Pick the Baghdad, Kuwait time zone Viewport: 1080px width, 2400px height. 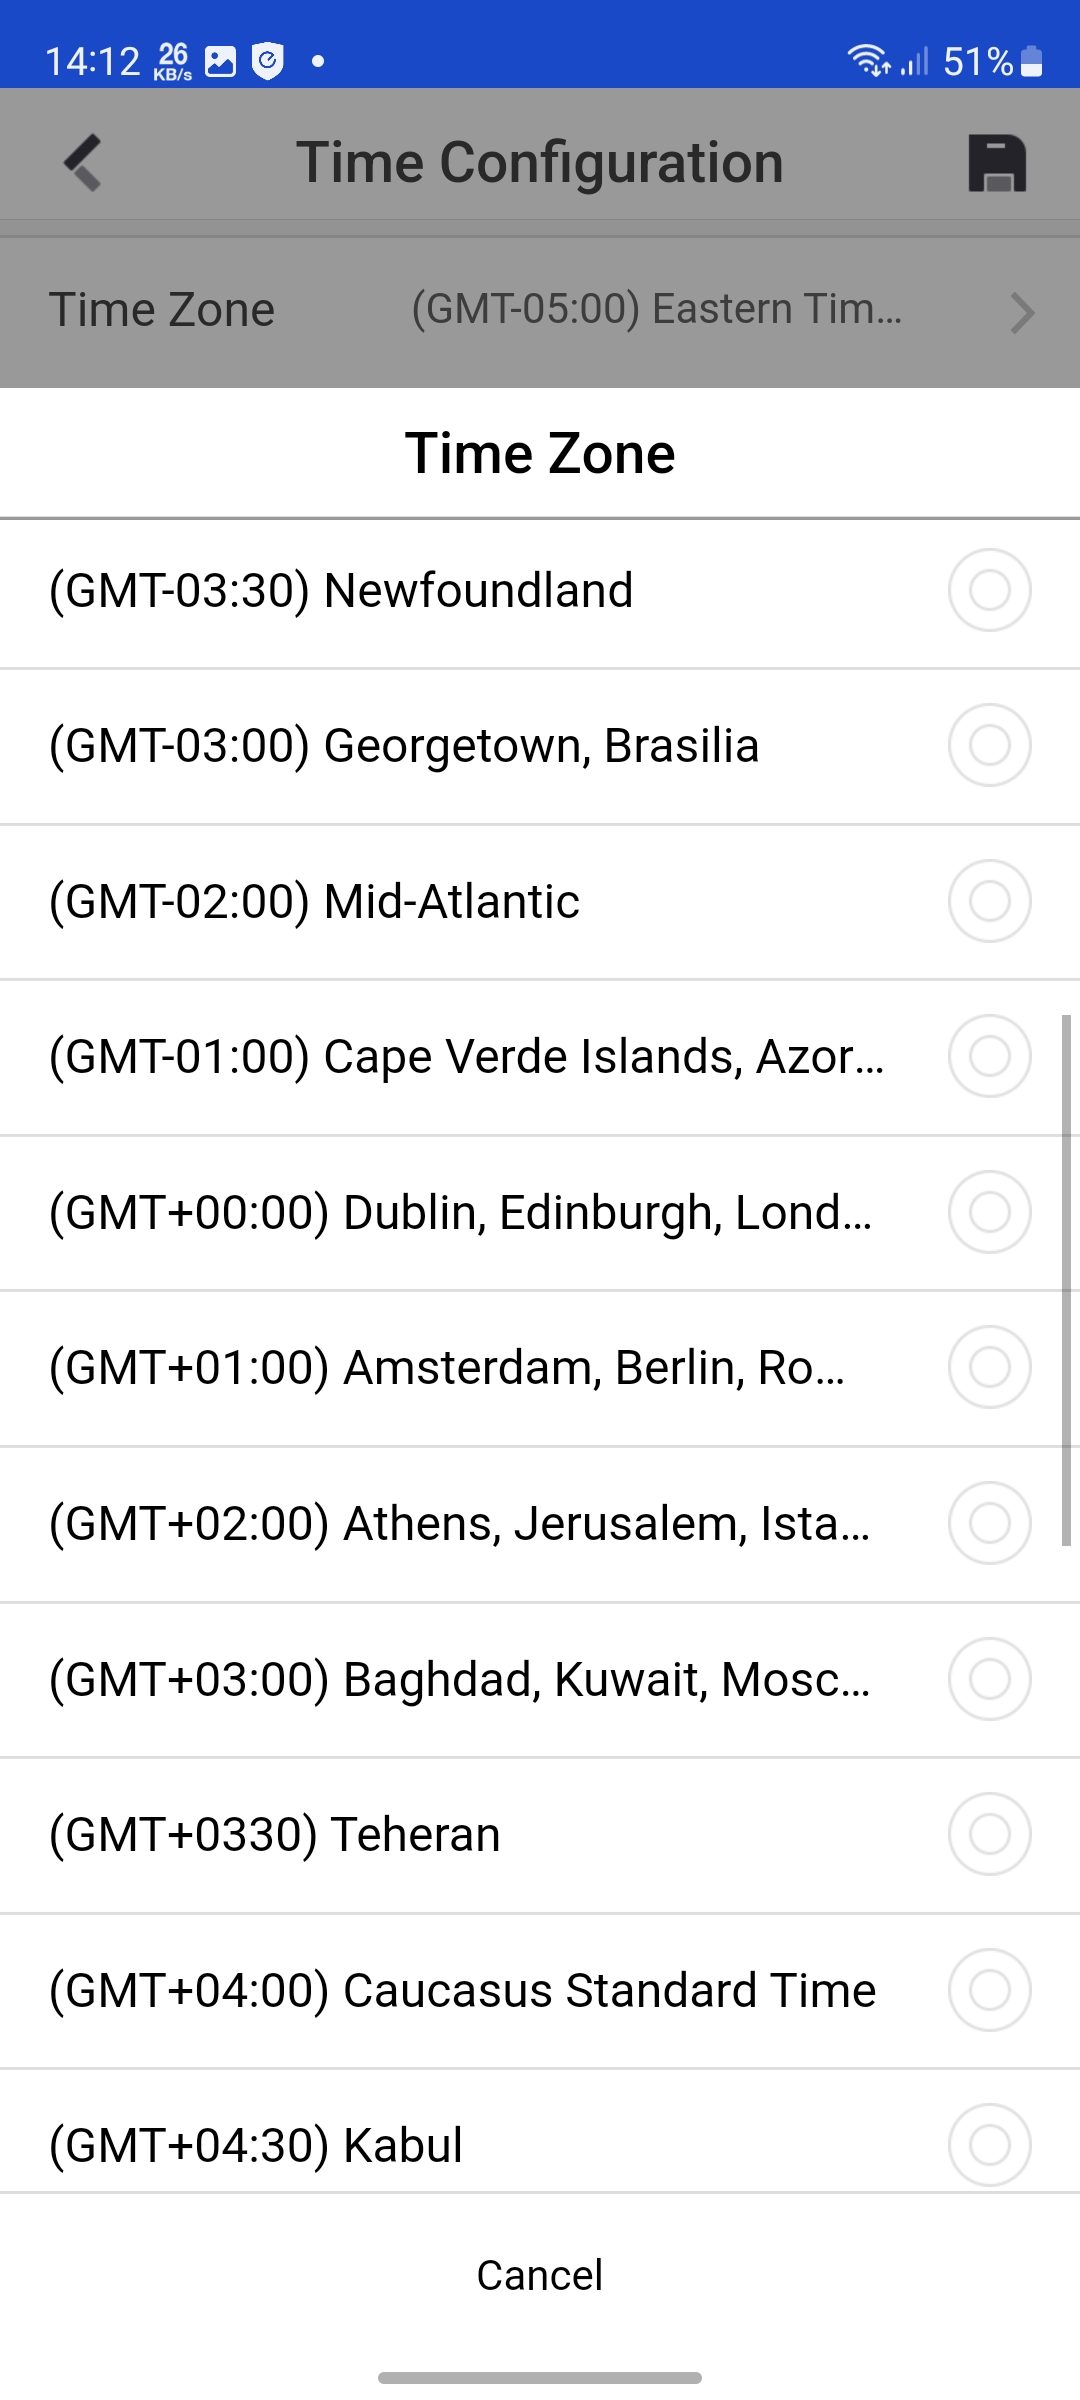pos(459,1679)
